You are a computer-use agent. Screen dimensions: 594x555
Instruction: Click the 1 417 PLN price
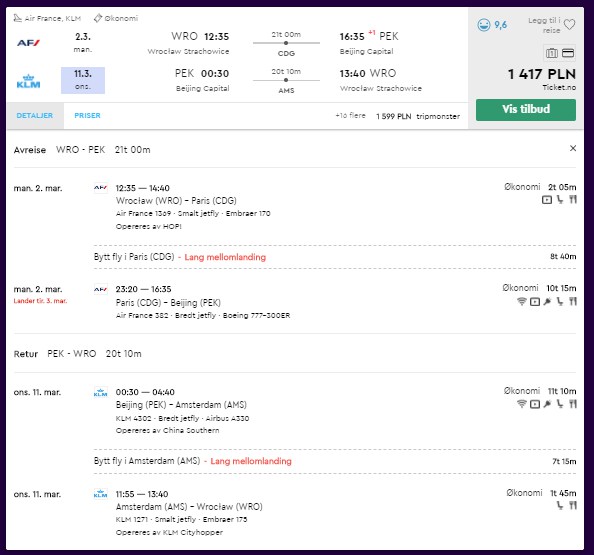point(542,74)
